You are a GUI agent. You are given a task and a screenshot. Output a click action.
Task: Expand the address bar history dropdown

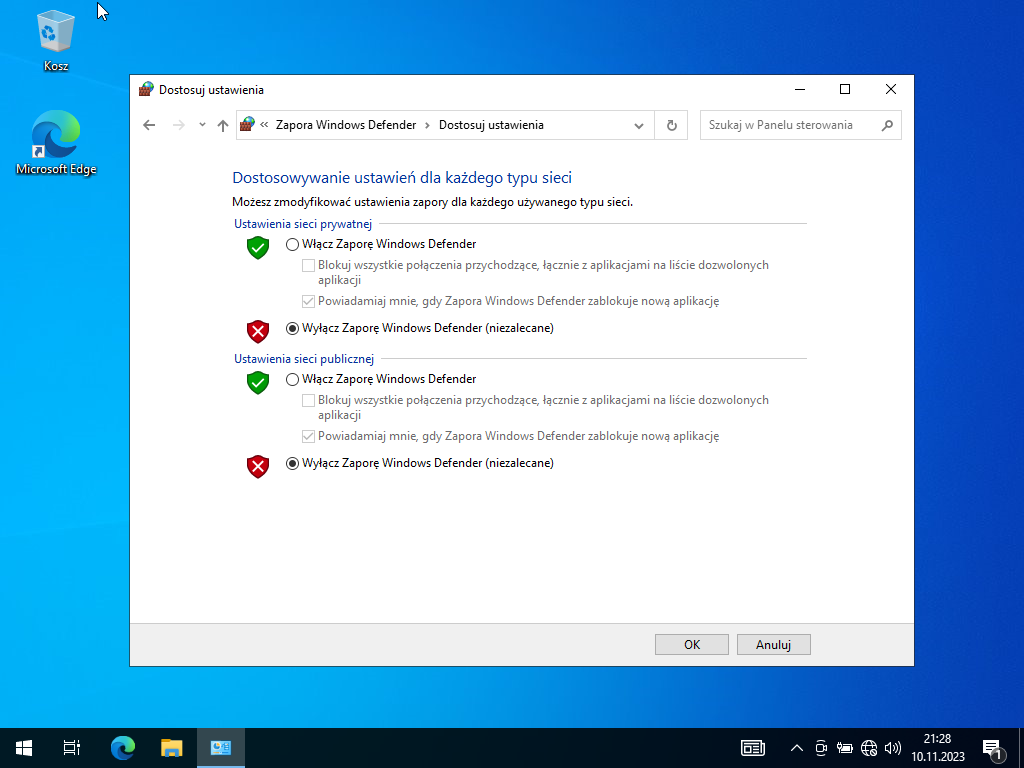pyautogui.click(x=639, y=125)
